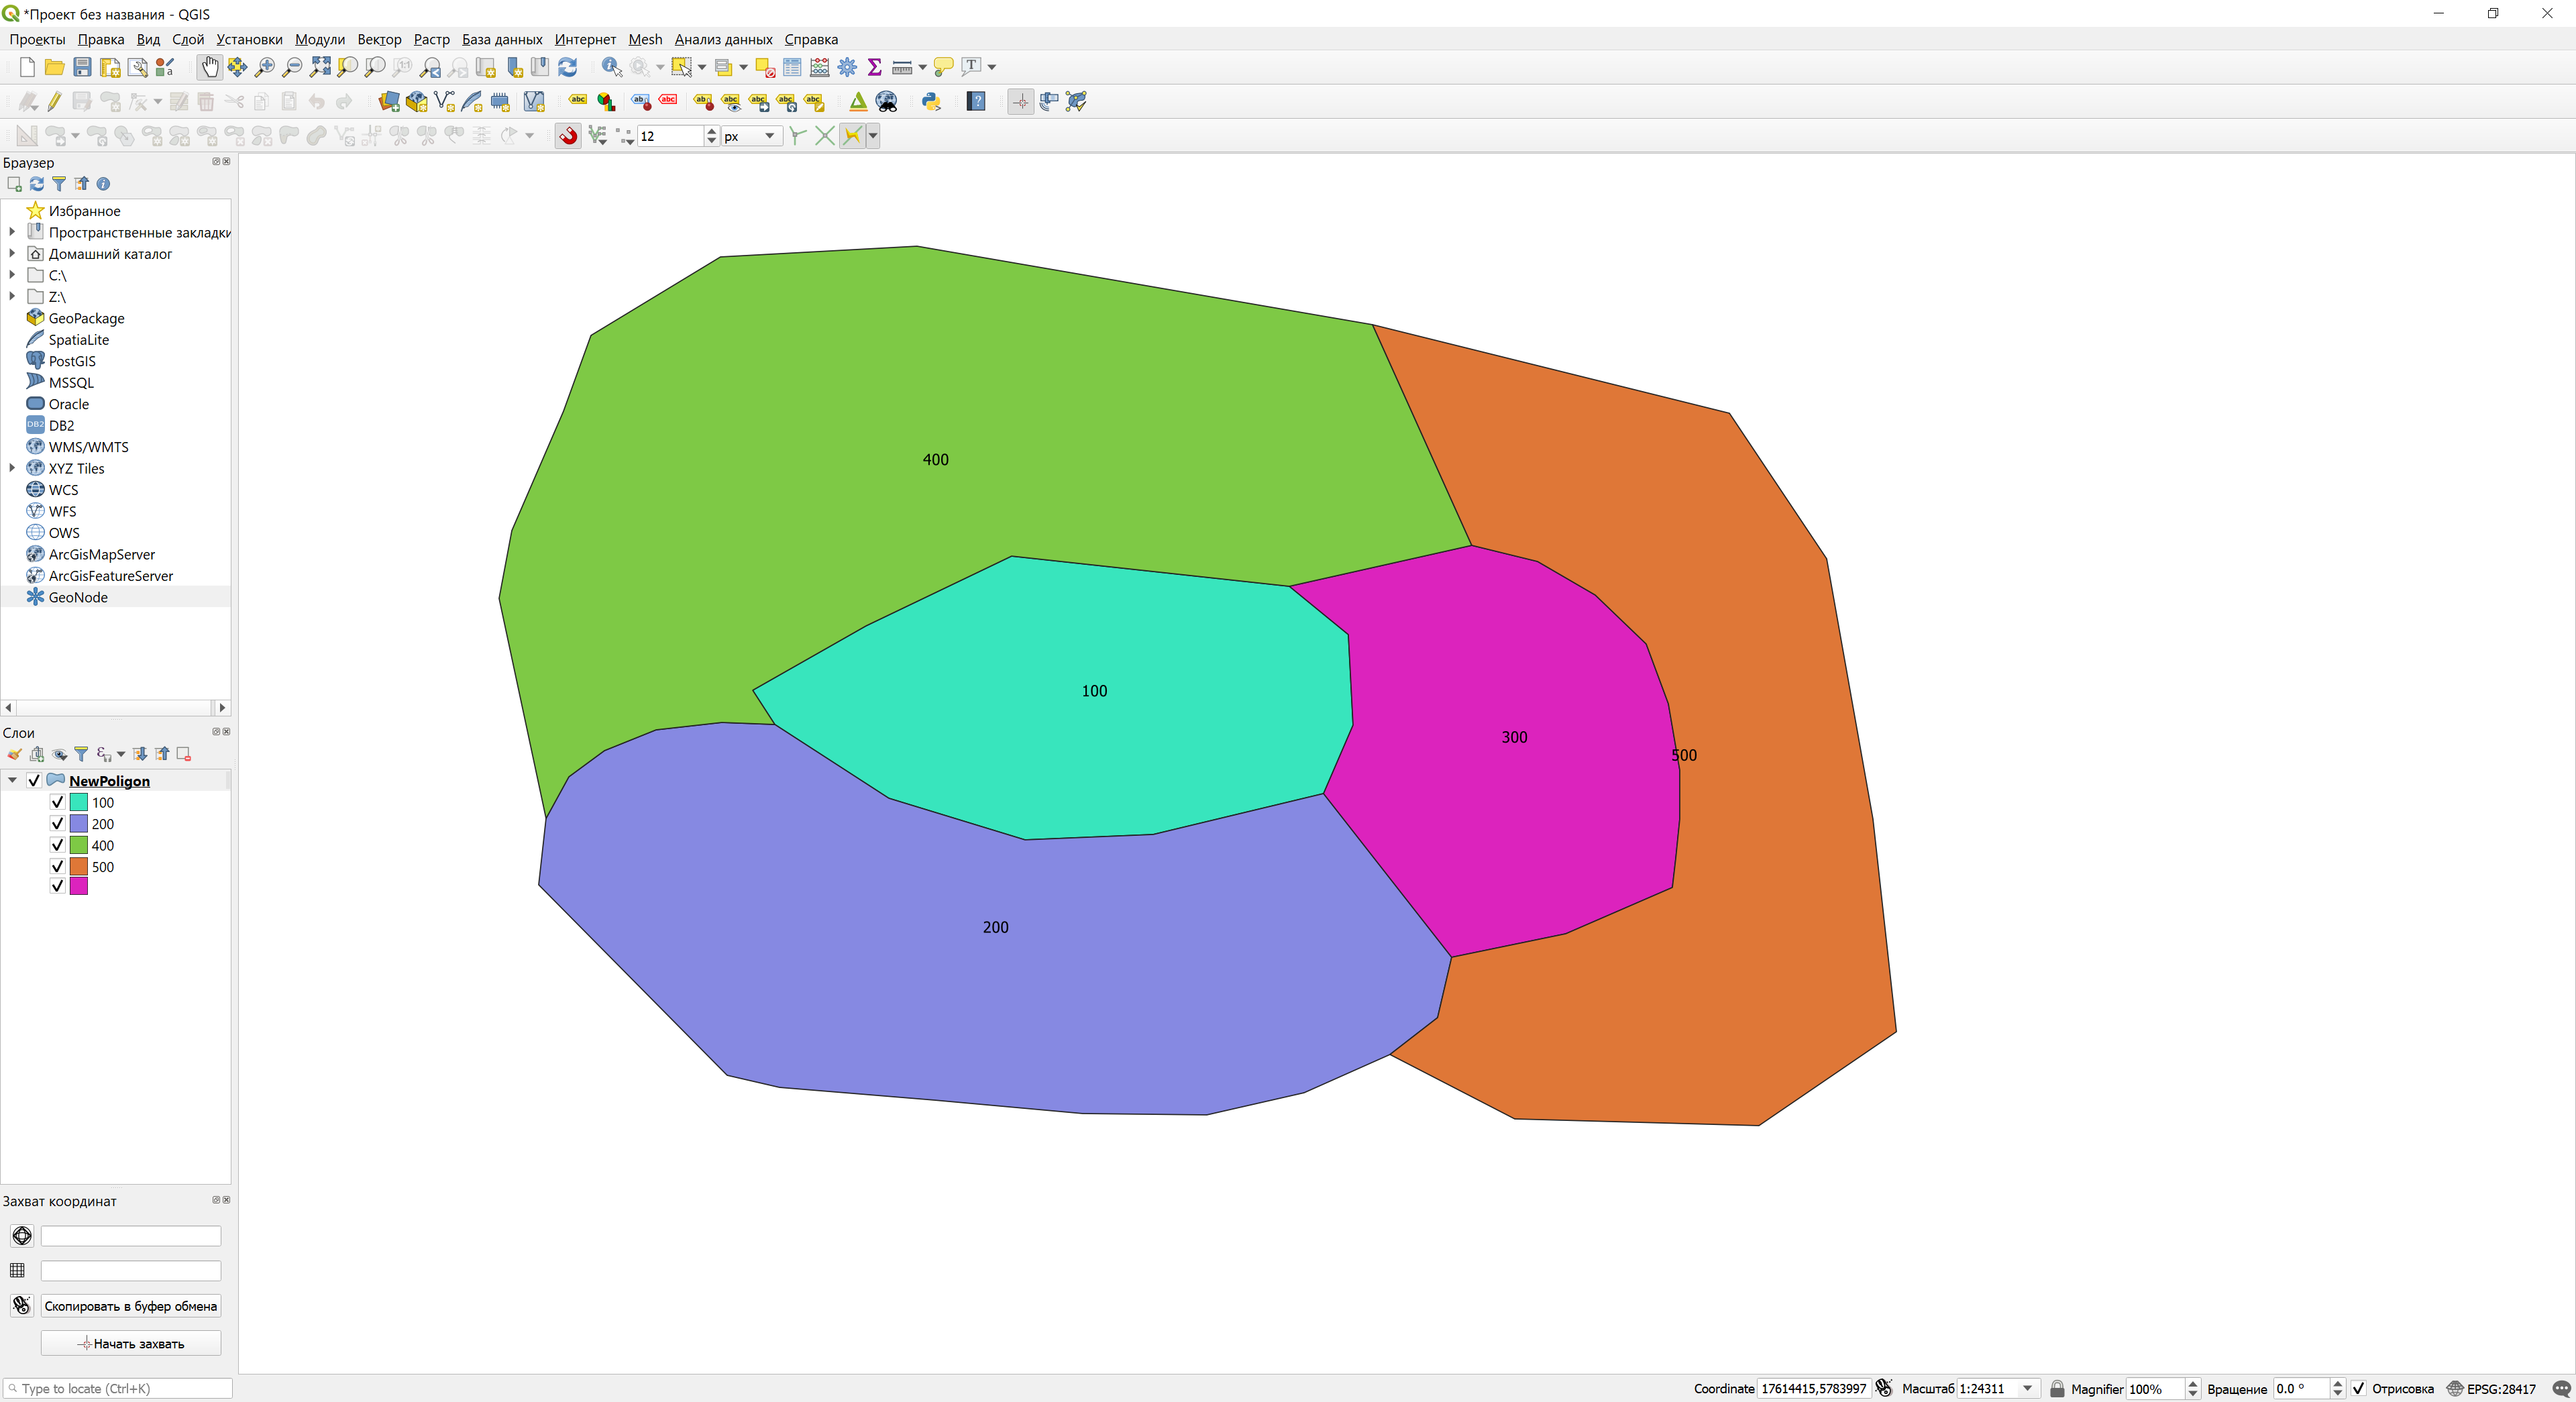
Task: Toggle editing with the pencil icon
Action: pos(55,101)
